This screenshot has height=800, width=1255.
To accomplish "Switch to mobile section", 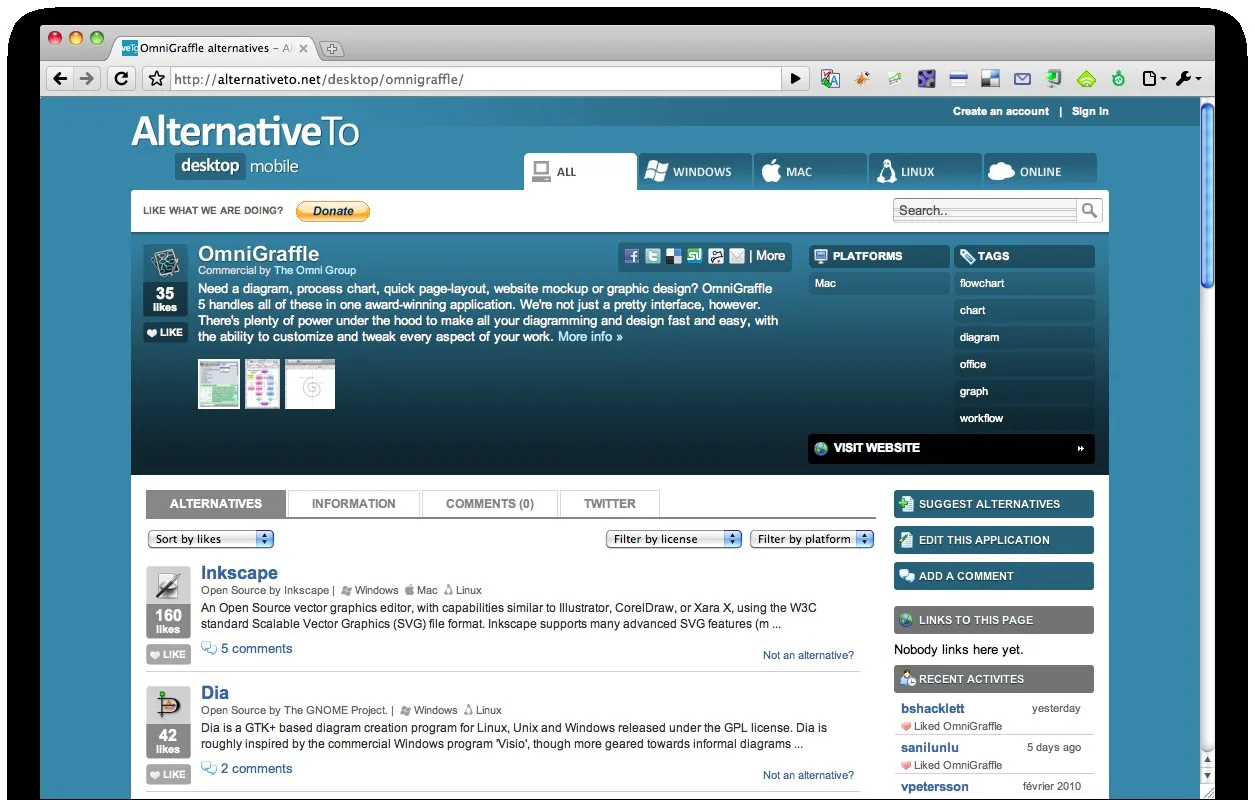I will (274, 166).
